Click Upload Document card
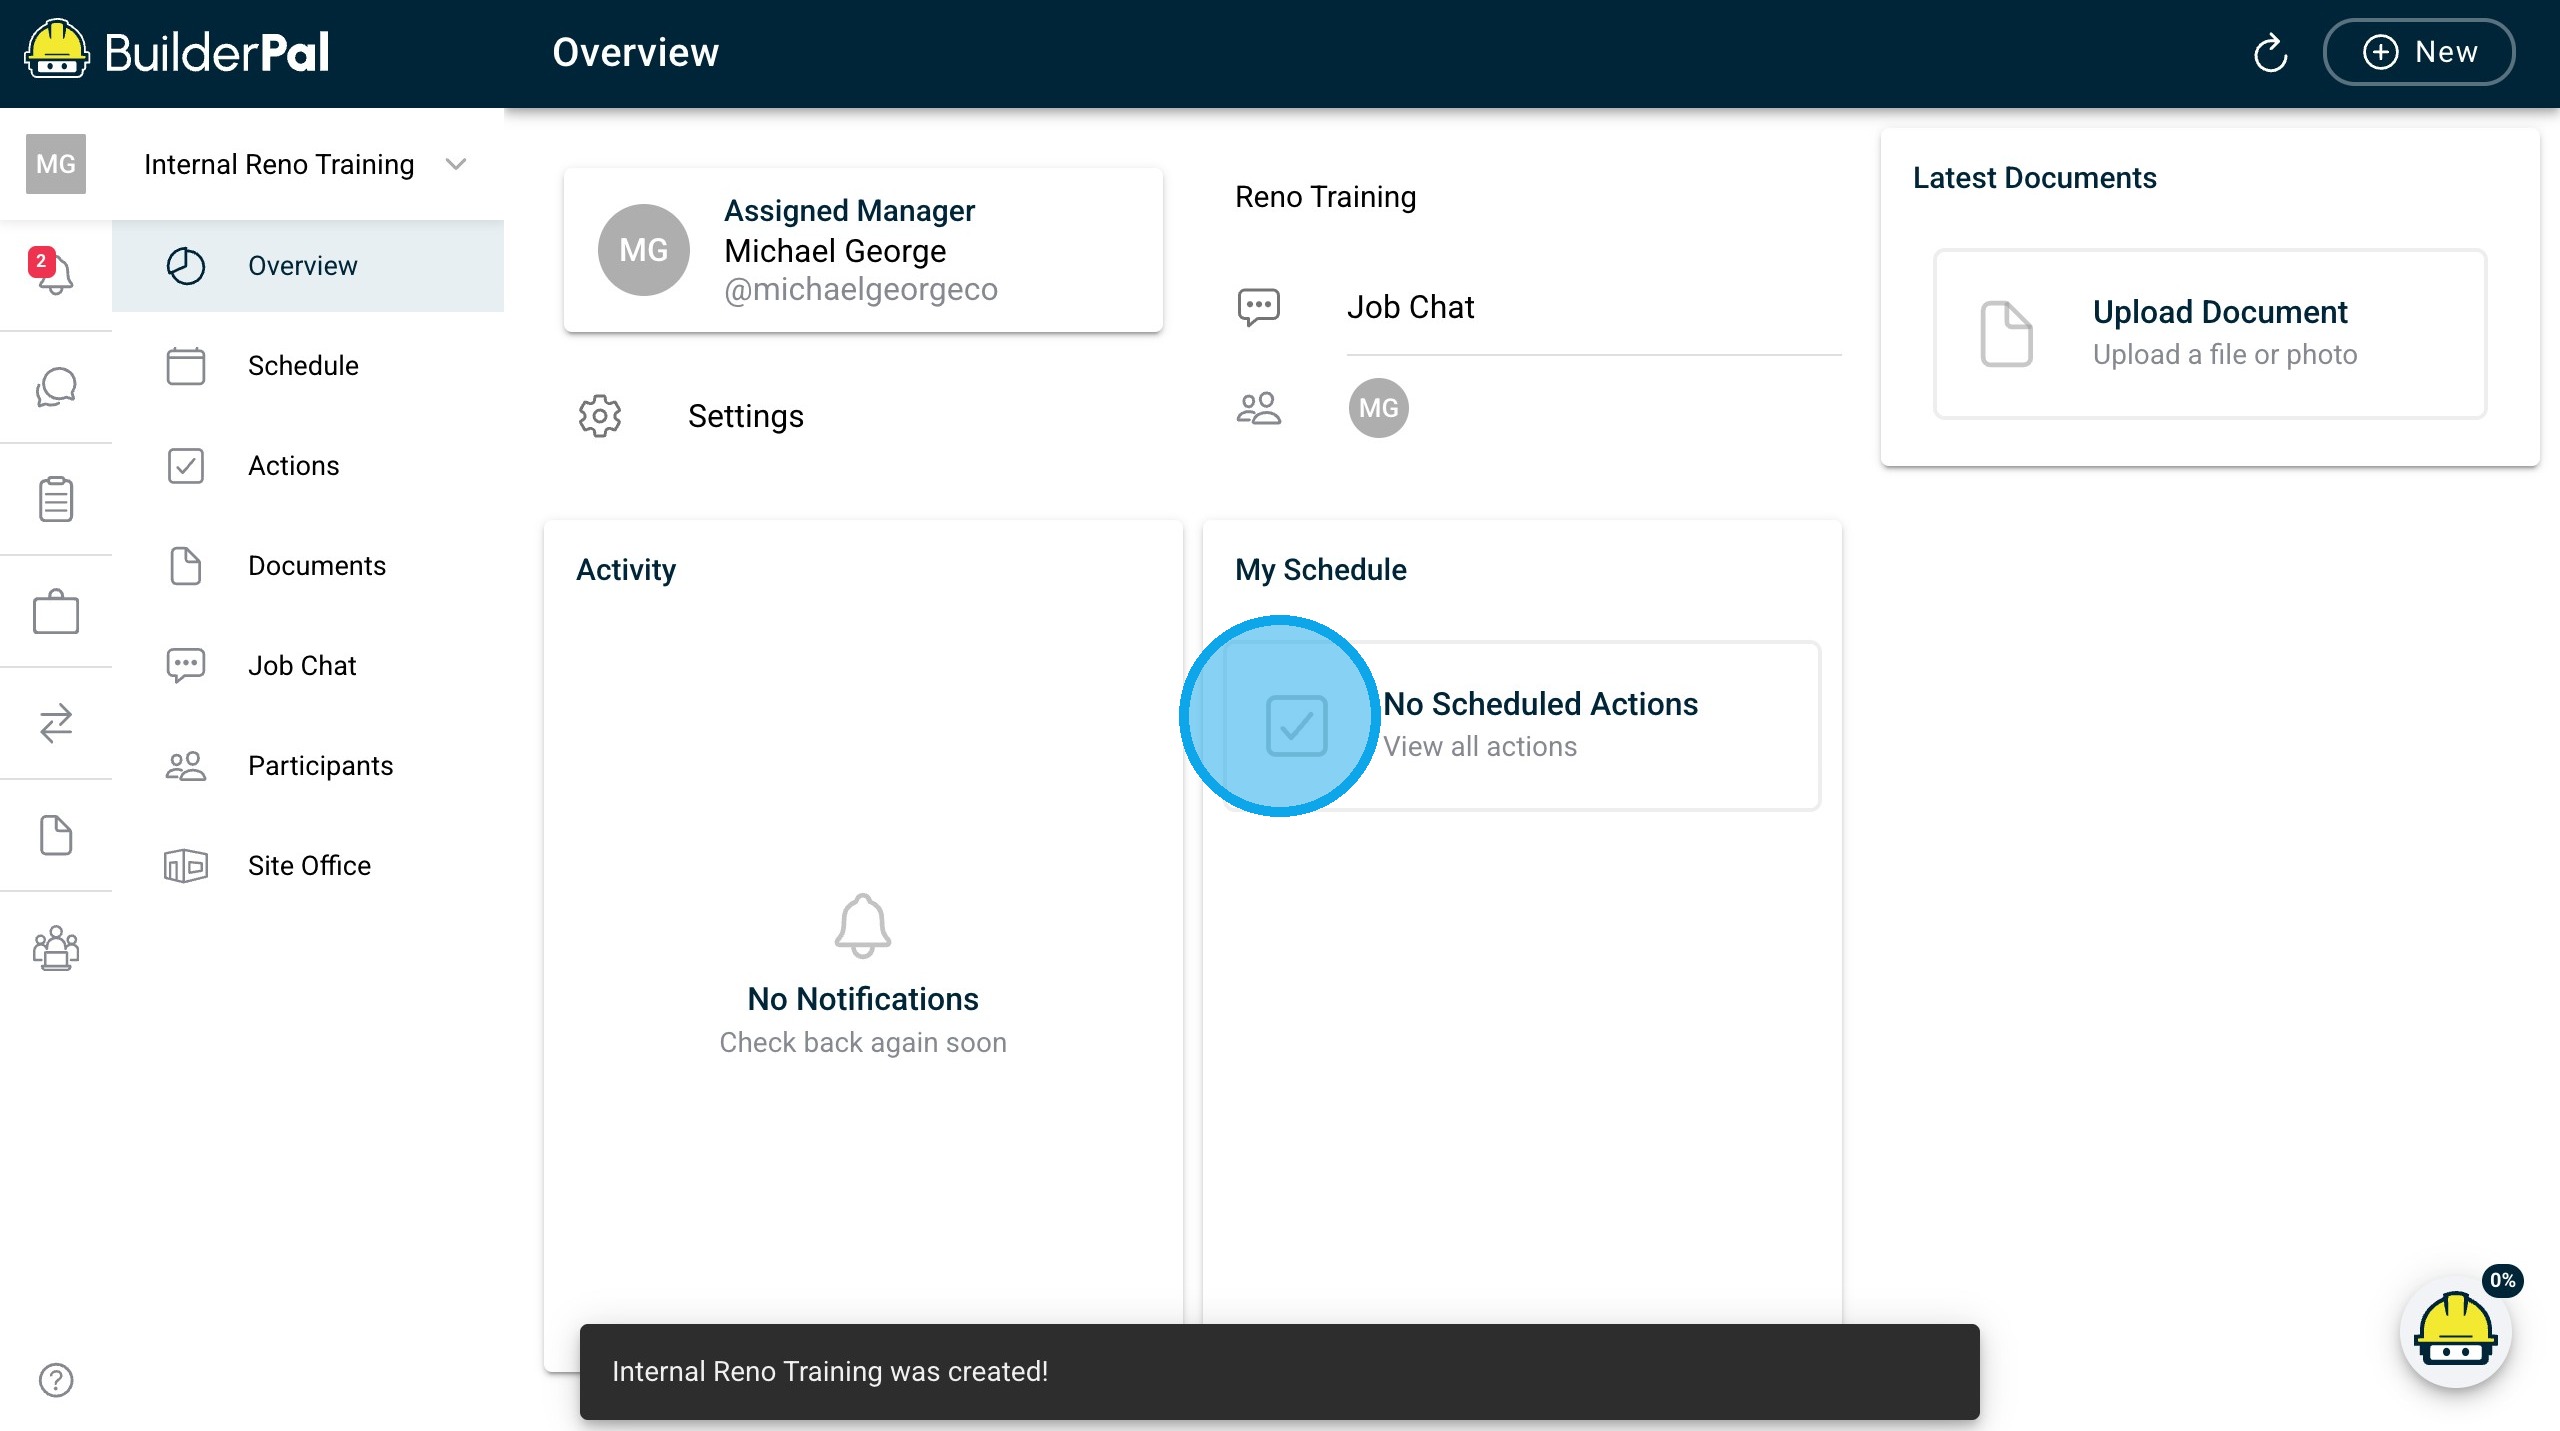 (2210, 334)
